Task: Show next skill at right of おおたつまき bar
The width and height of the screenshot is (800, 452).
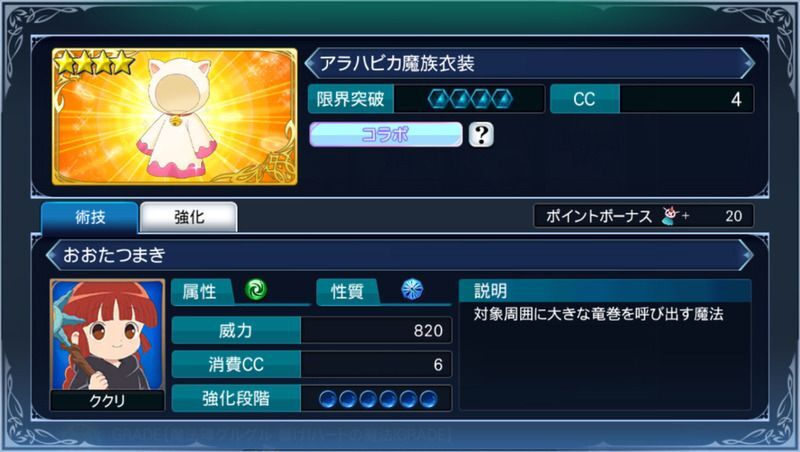Action: click(747, 255)
